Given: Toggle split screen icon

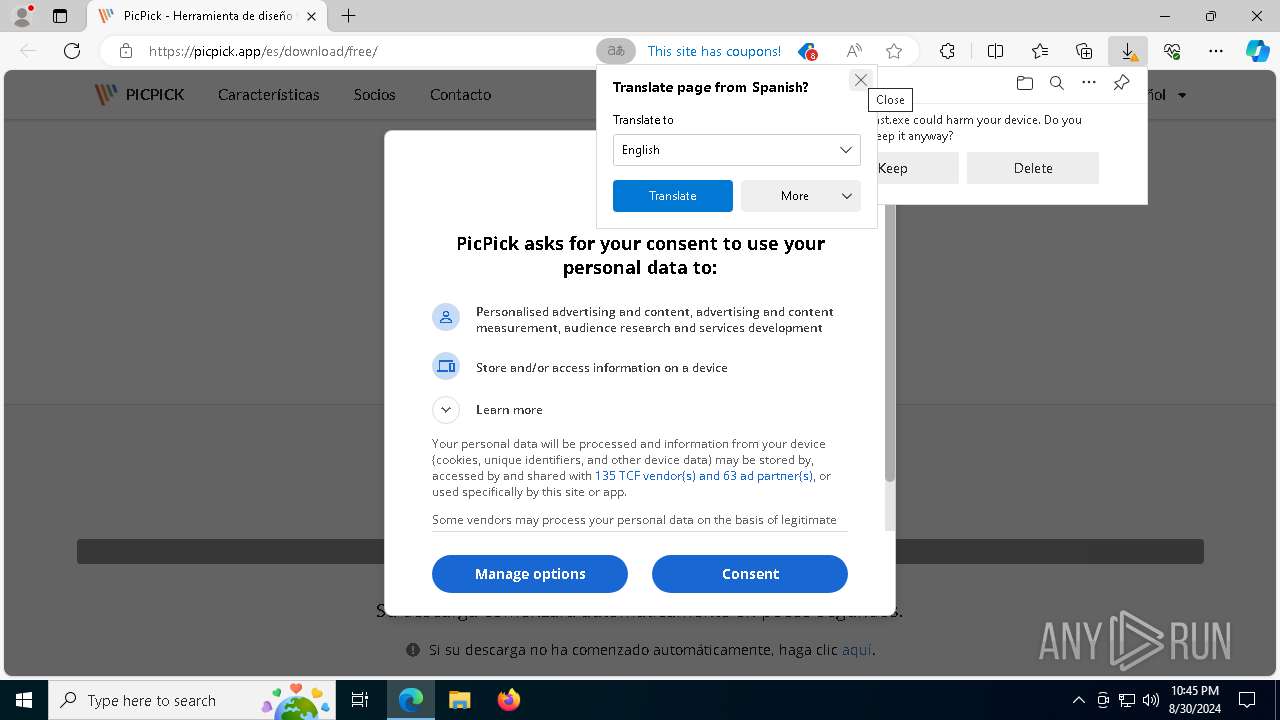Looking at the screenshot, I should [995, 51].
